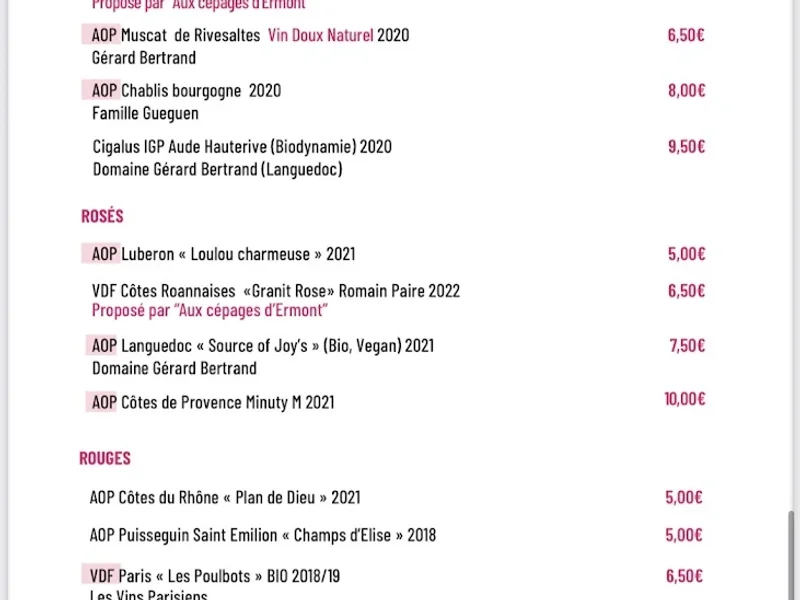Select AOP Languedoc "Source of Joy's" wine
This screenshot has width=800, height=600.
coord(263,346)
